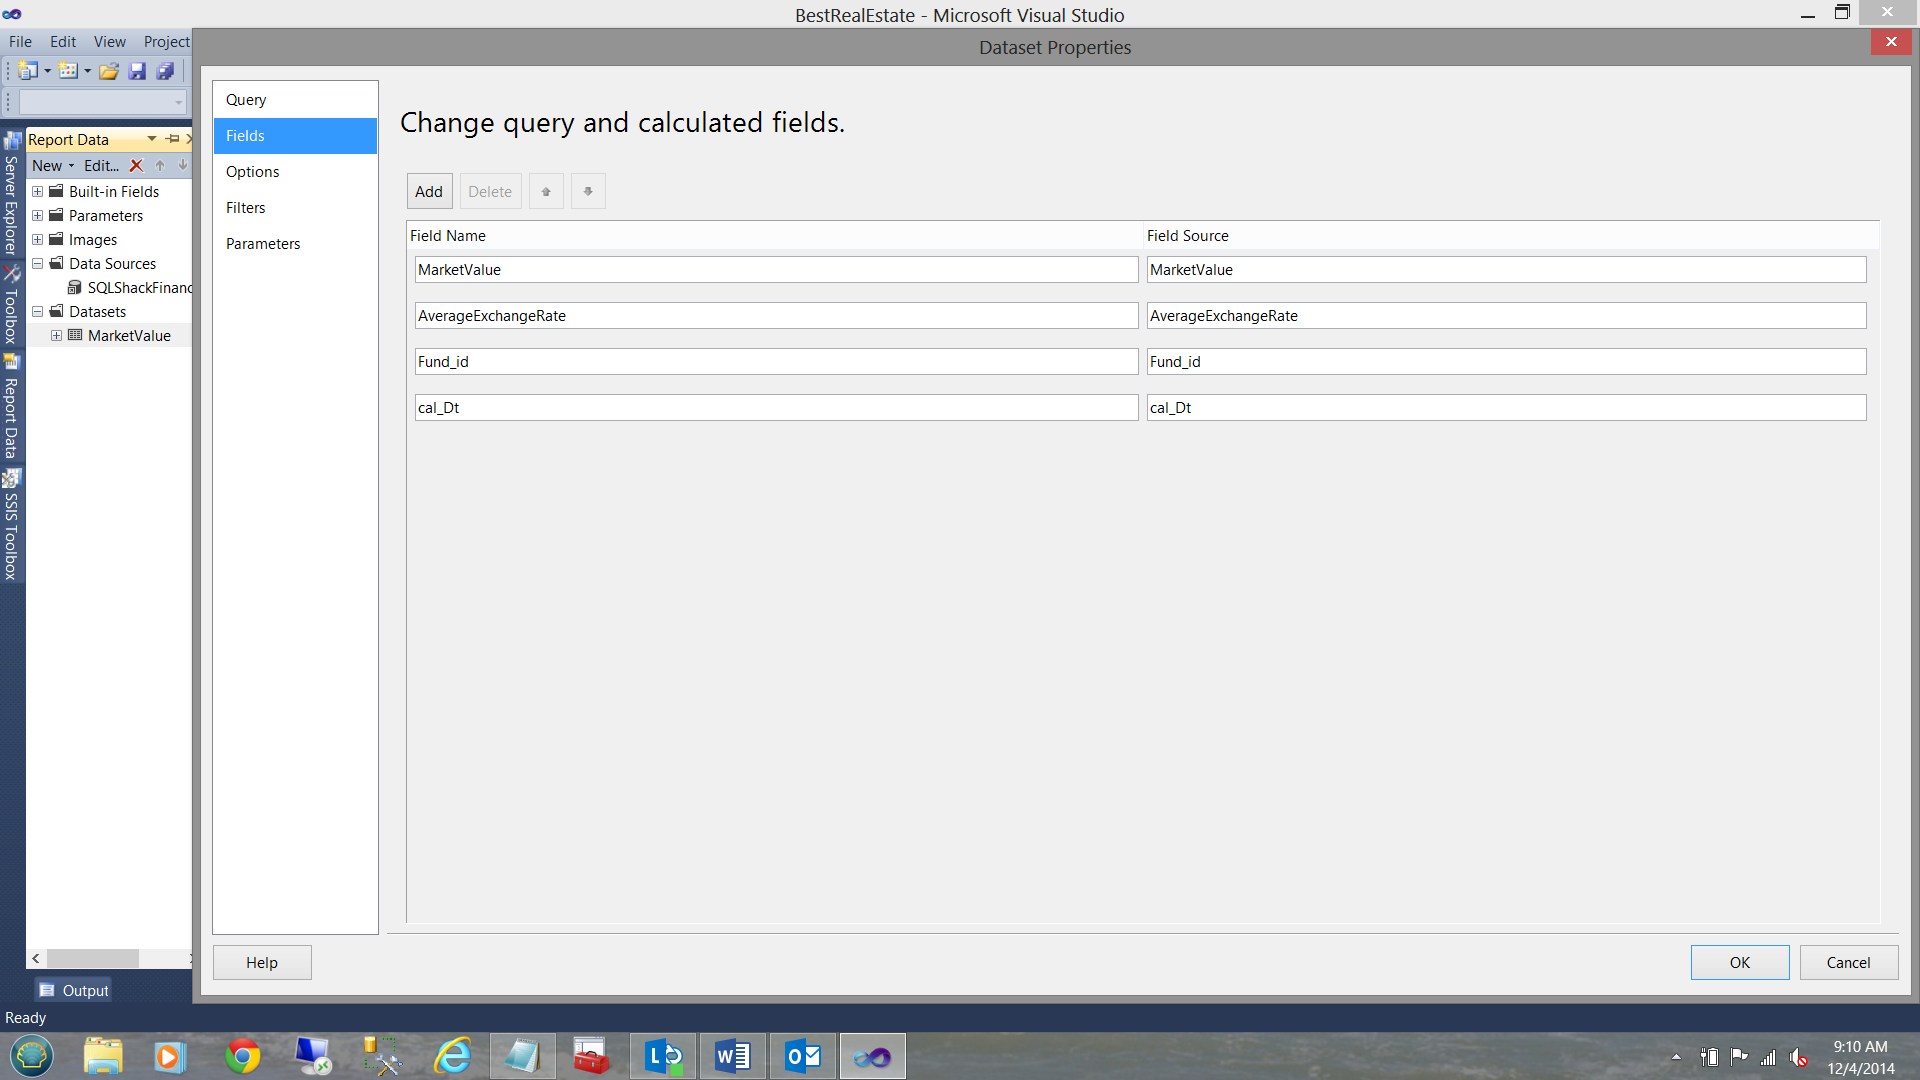Switch to the Filters page
The width and height of the screenshot is (1920, 1080).
pyautogui.click(x=245, y=208)
